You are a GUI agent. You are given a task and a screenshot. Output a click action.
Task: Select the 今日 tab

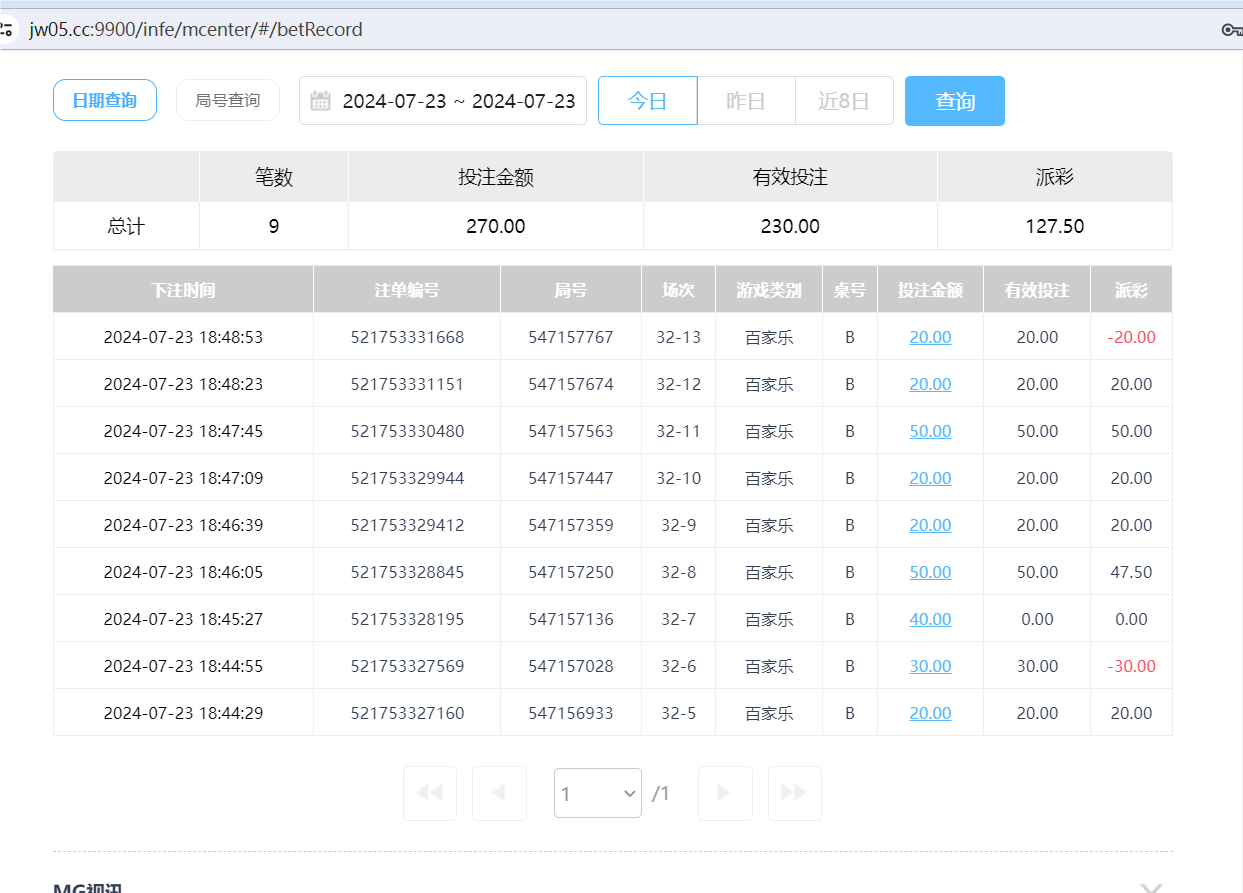647,100
